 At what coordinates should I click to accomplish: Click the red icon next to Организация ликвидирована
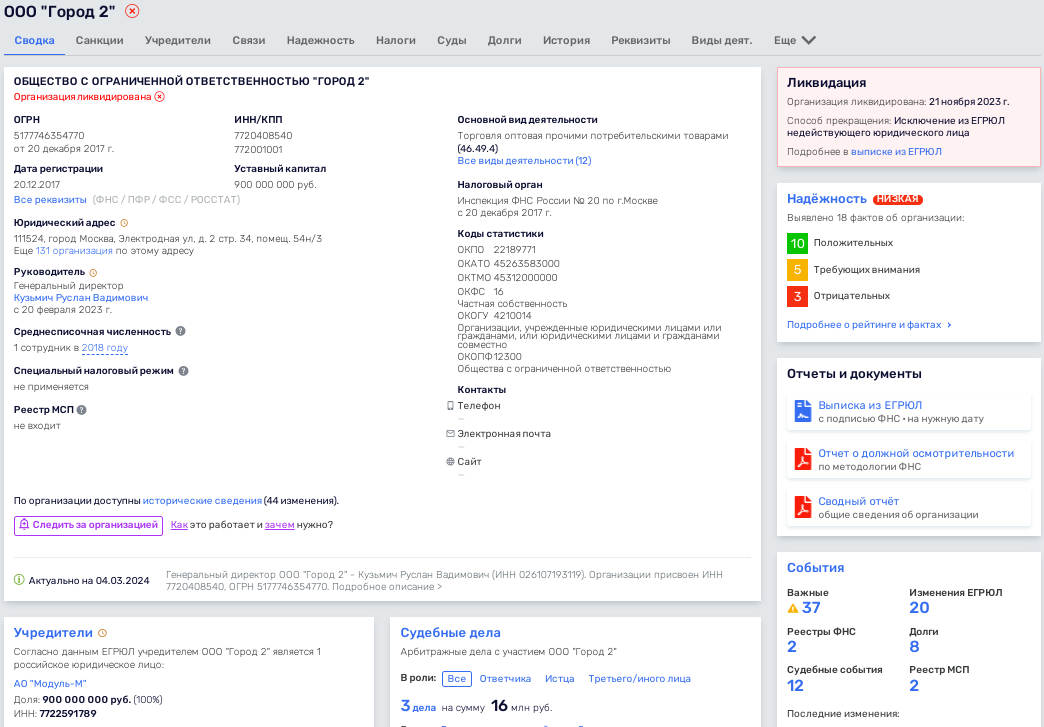[160, 97]
